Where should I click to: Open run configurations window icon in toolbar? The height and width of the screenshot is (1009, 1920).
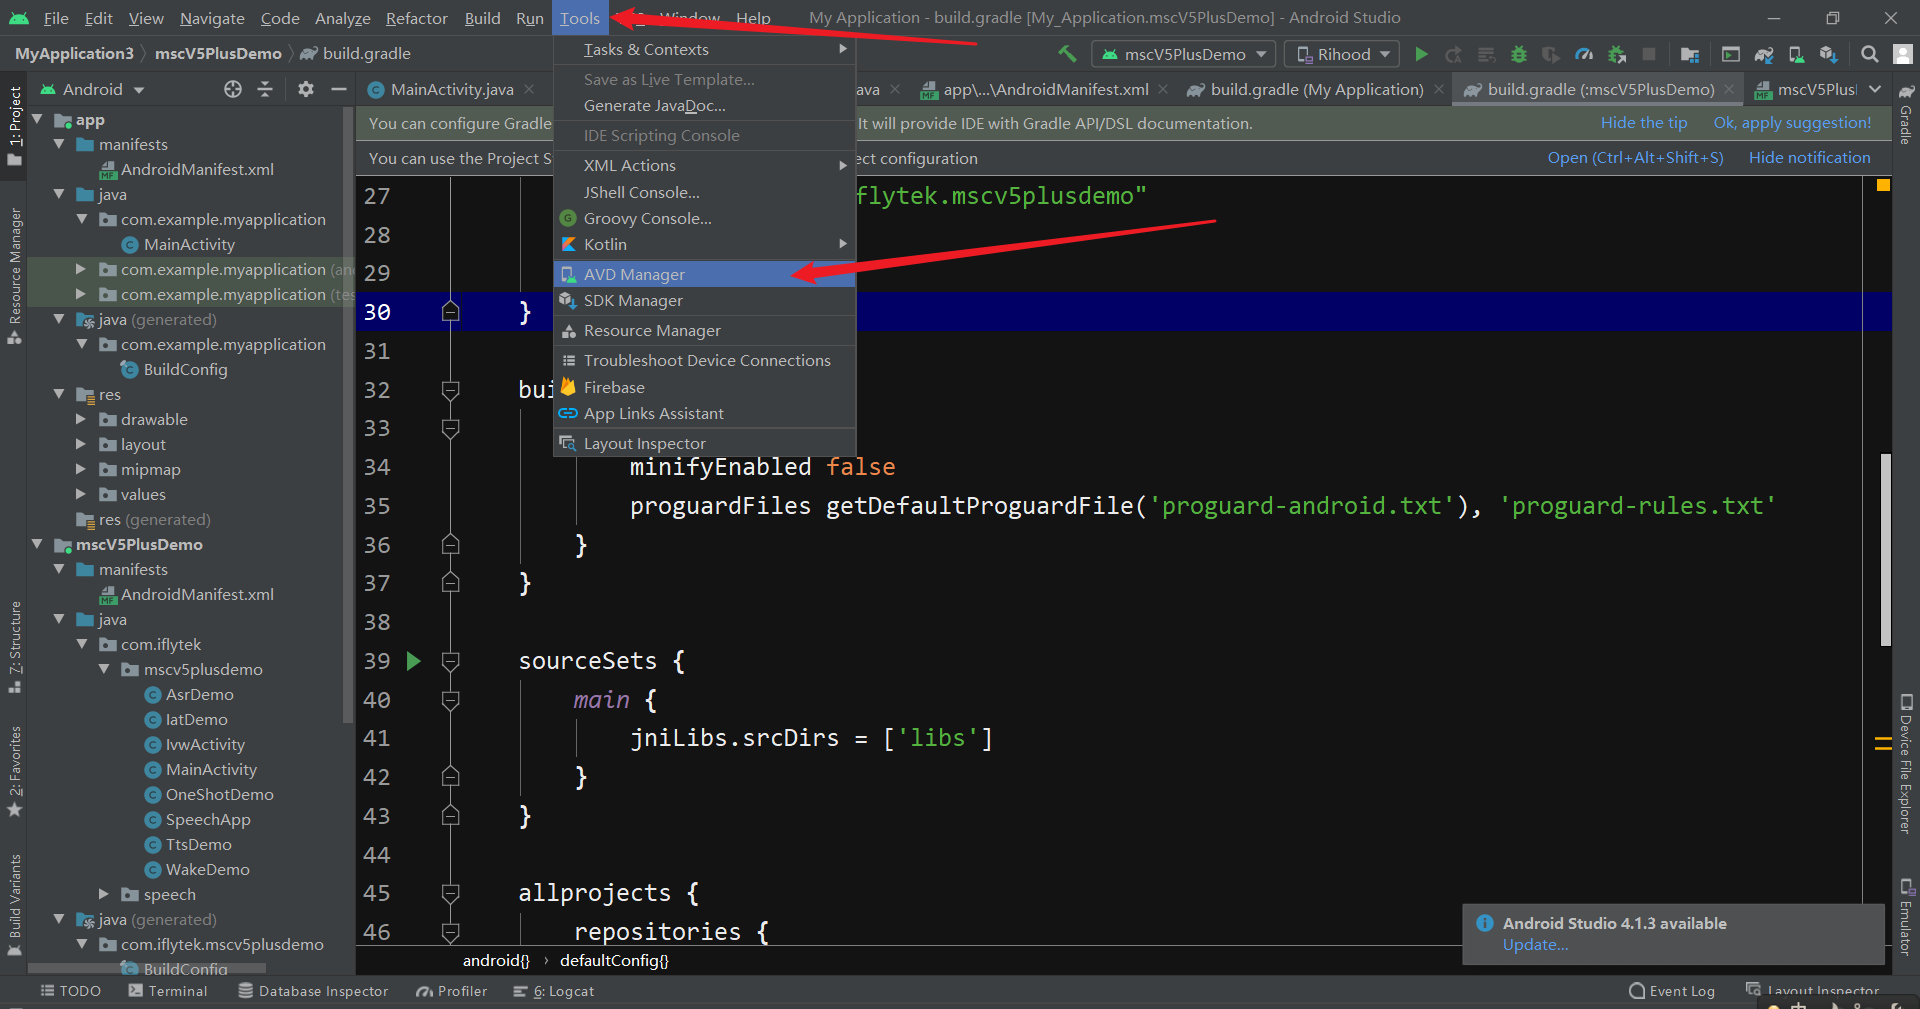click(x=1731, y=54)
